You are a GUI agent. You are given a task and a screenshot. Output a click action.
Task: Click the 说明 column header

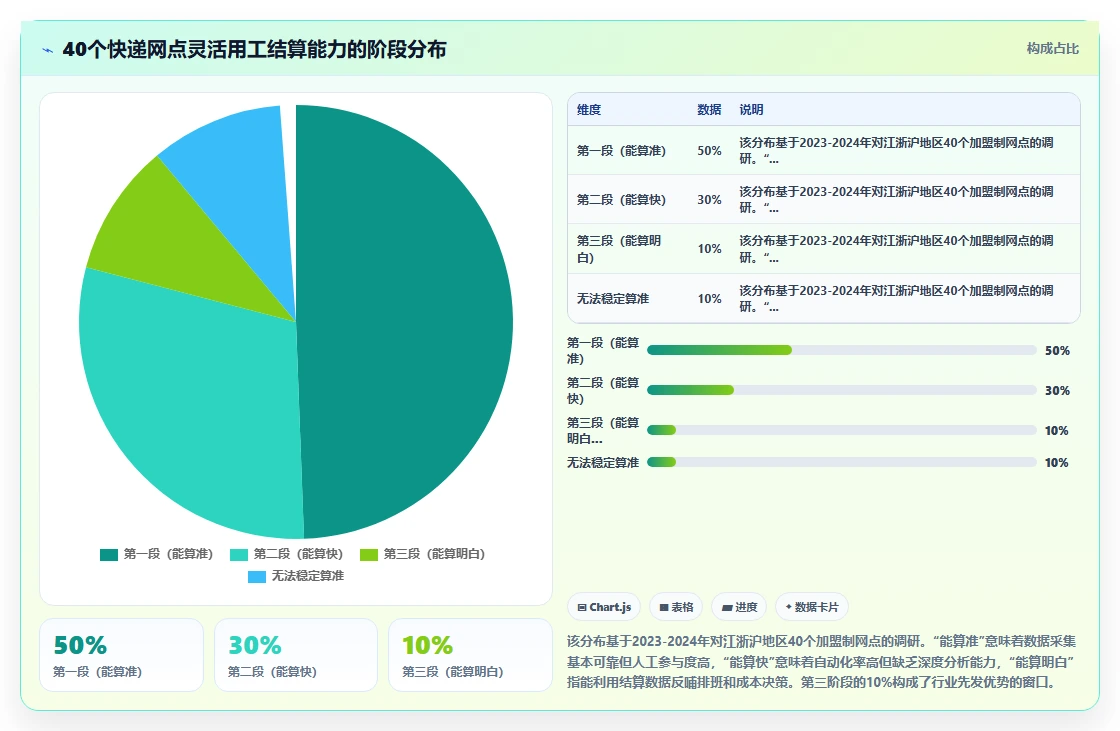click(x=751, y=109)
